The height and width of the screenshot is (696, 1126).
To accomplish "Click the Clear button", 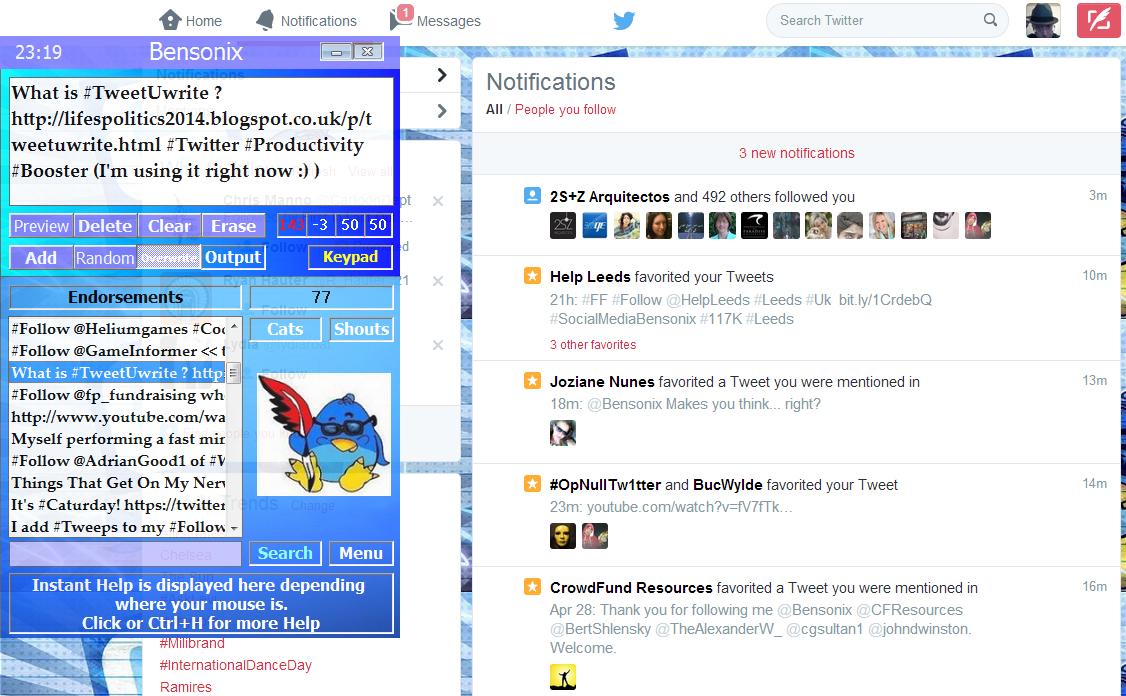I will coord(169,226).
